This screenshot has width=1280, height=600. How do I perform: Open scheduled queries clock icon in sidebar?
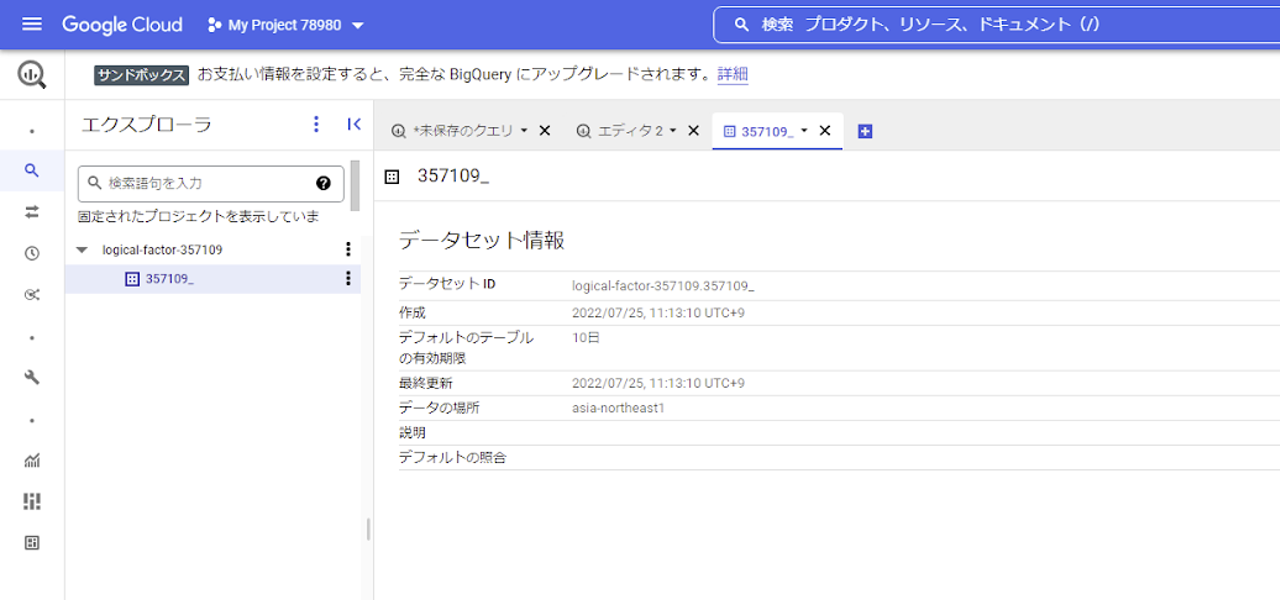pos(32,253)
